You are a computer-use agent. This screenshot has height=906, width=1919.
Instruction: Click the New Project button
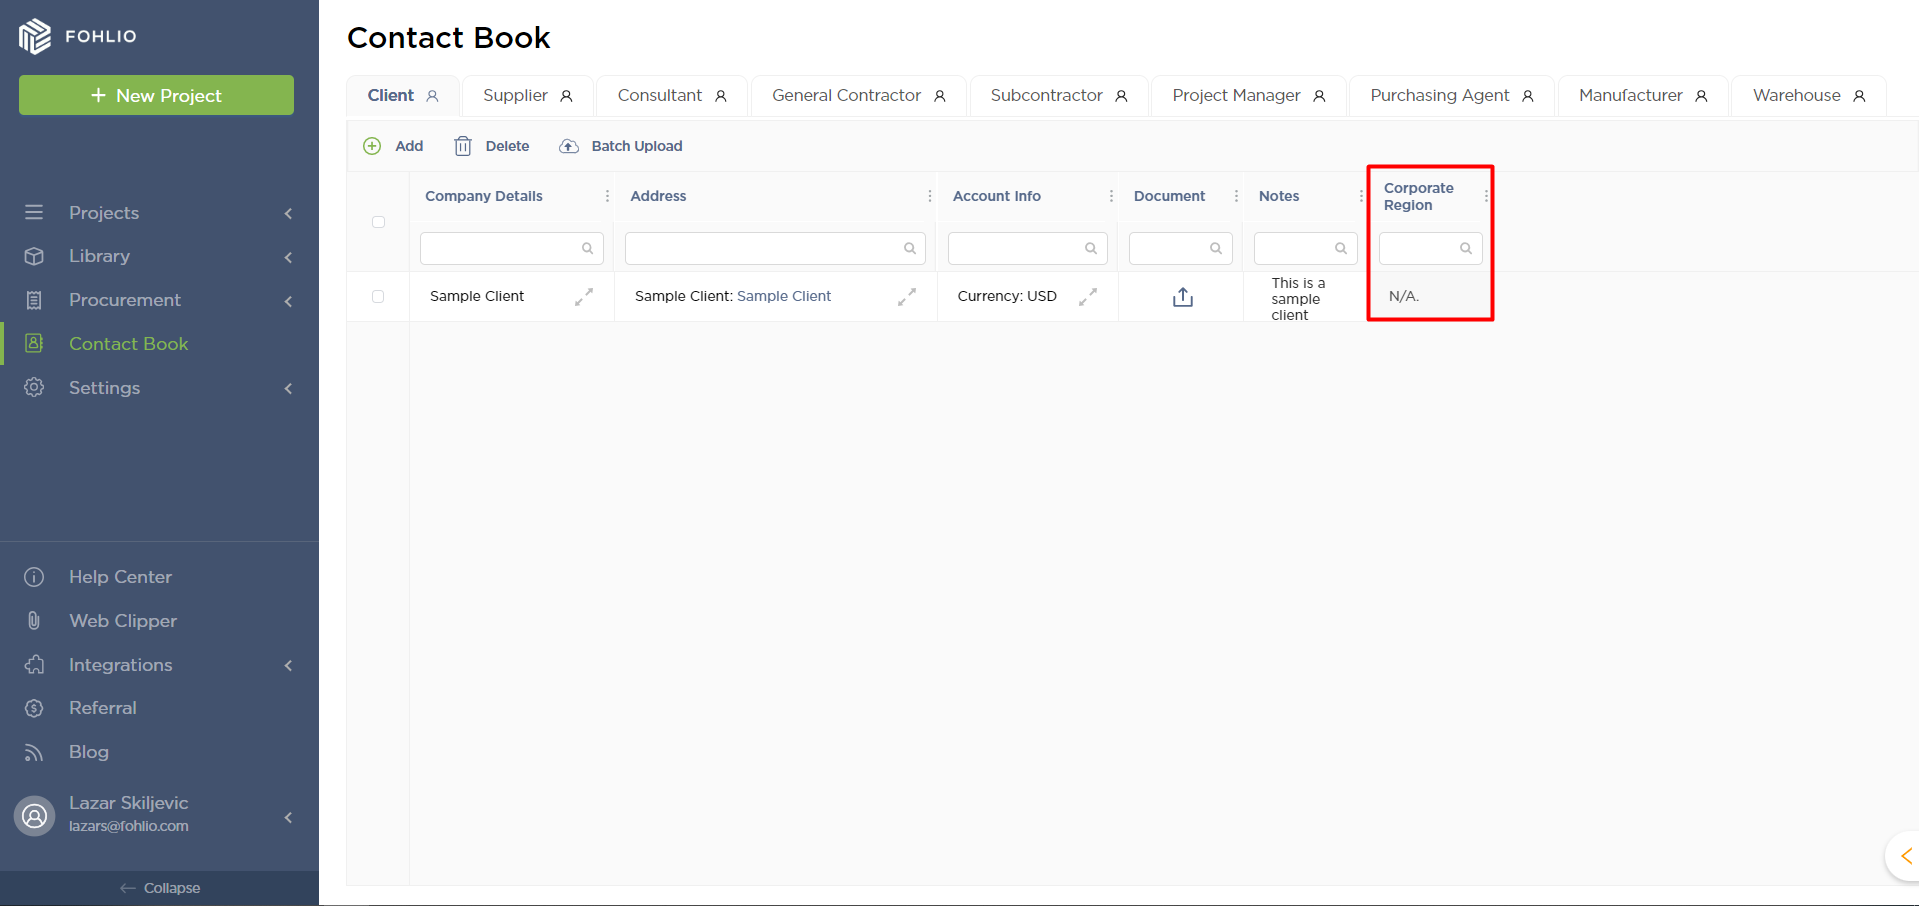point(156,95)
